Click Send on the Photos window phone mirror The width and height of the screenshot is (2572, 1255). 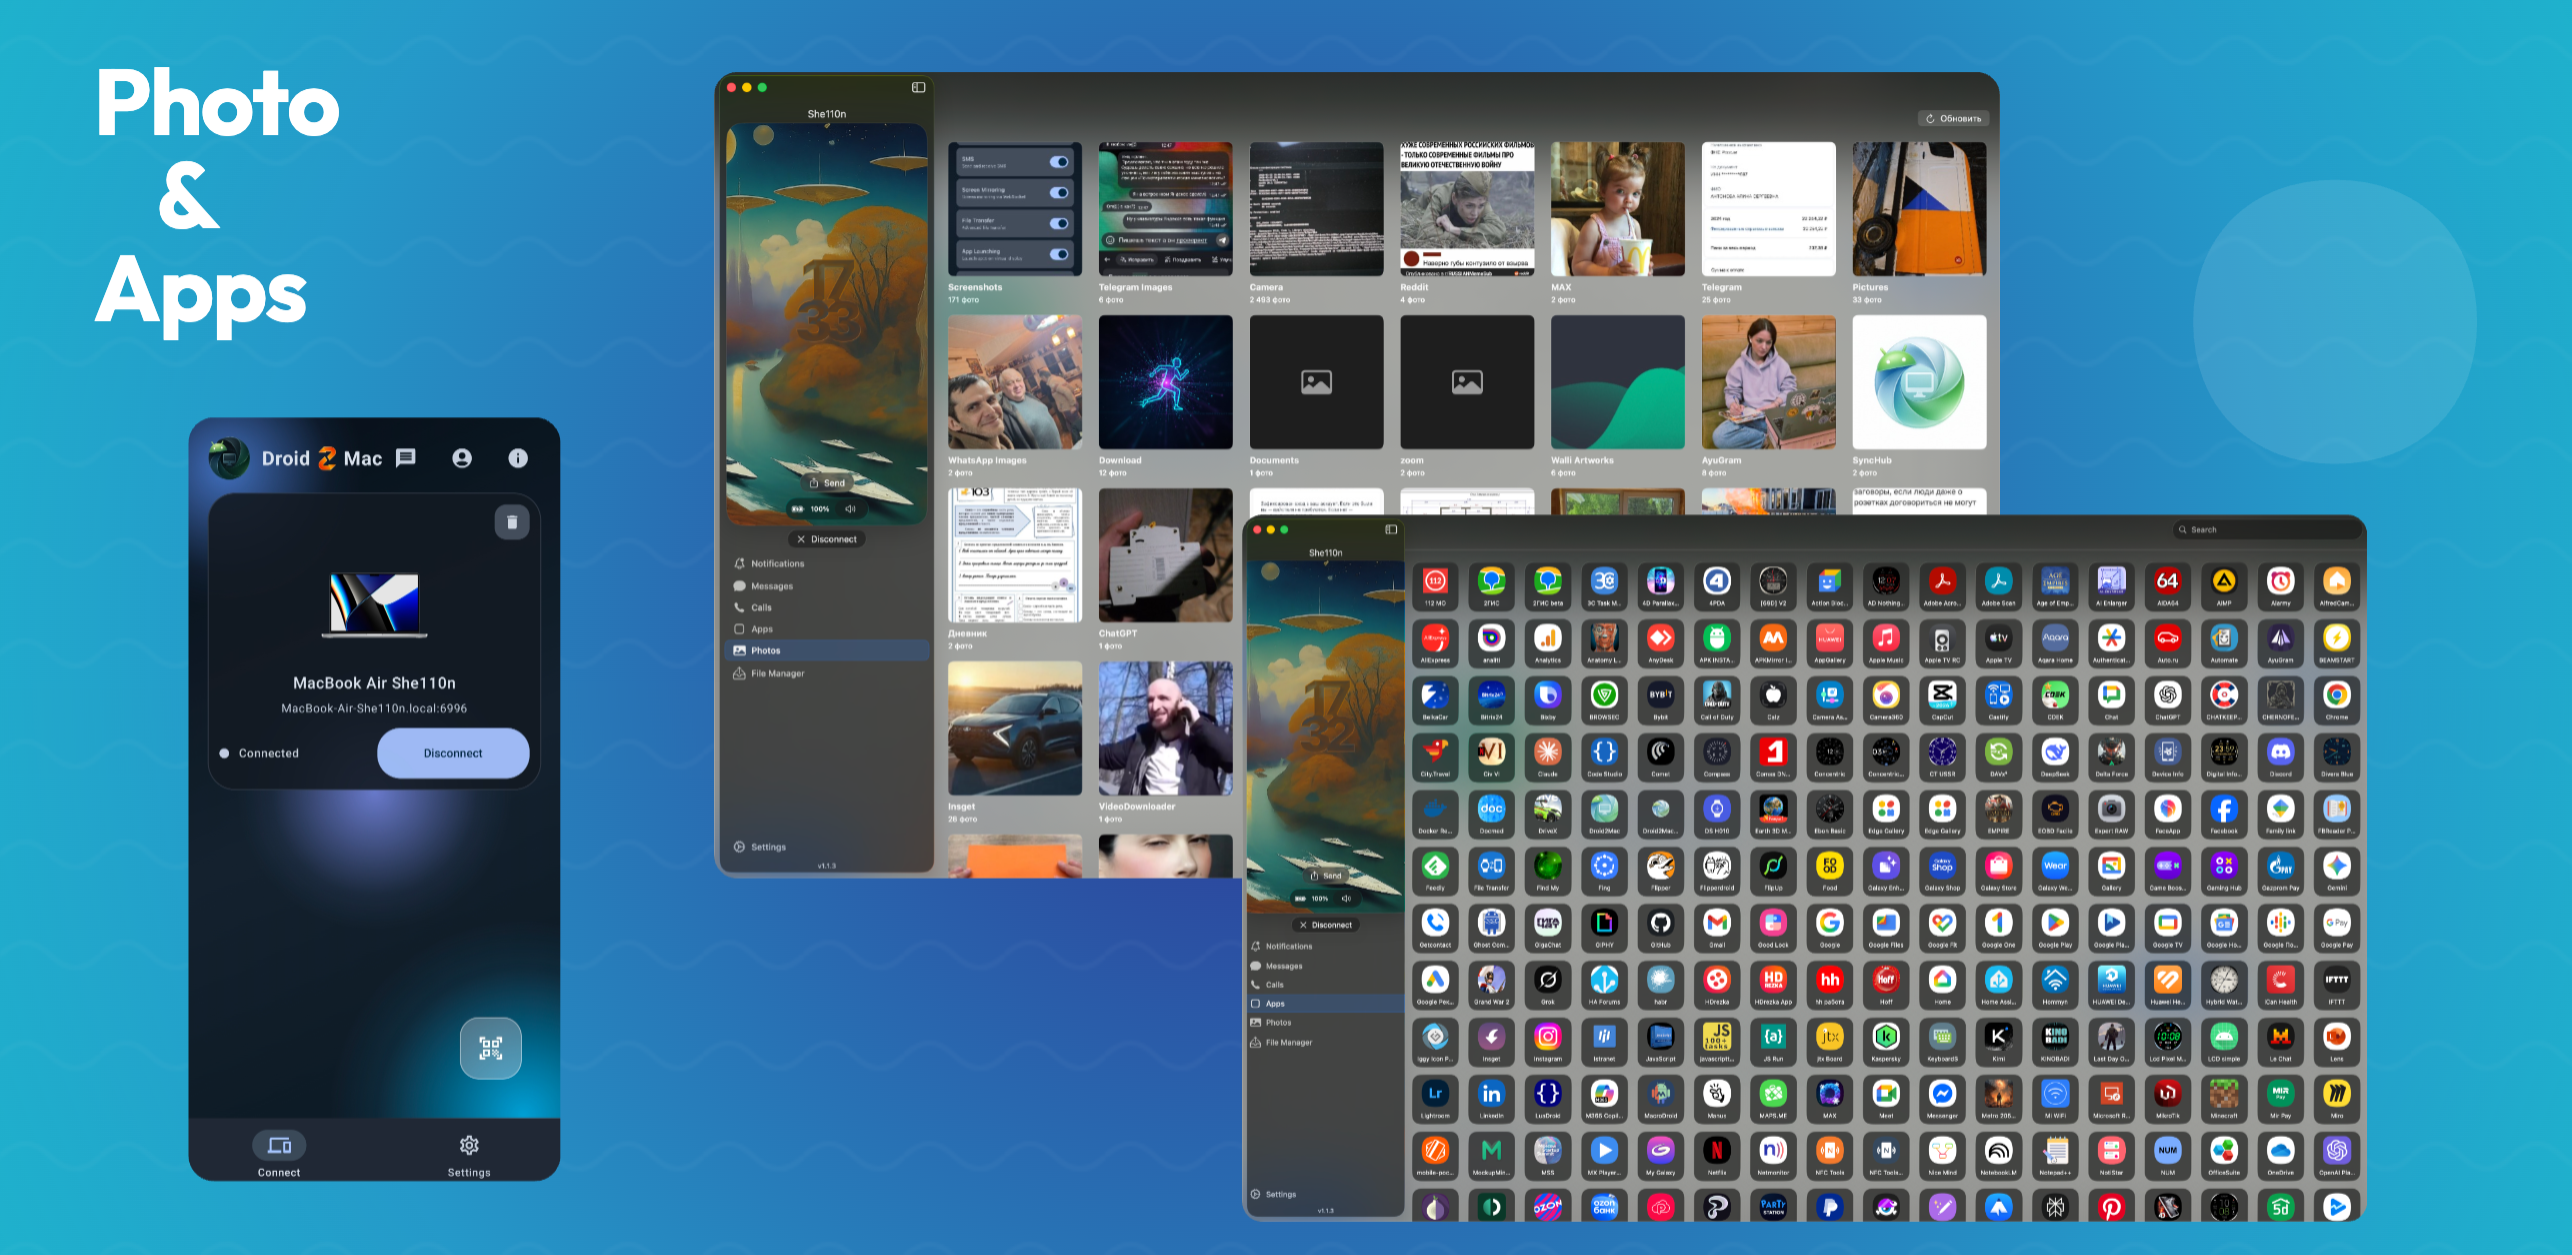(x=827, y=483)
